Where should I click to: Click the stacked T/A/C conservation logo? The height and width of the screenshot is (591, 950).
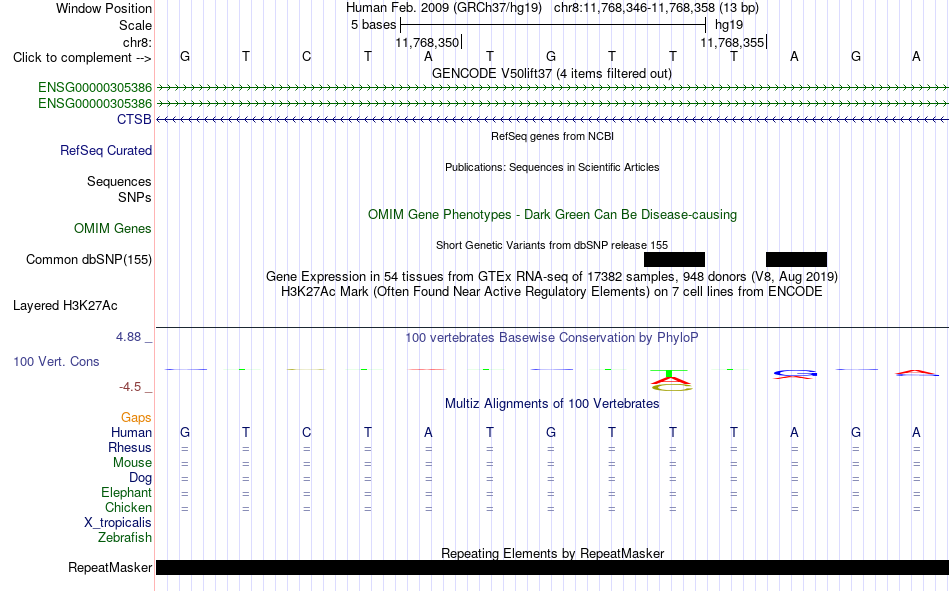click(x=671, y=379)
